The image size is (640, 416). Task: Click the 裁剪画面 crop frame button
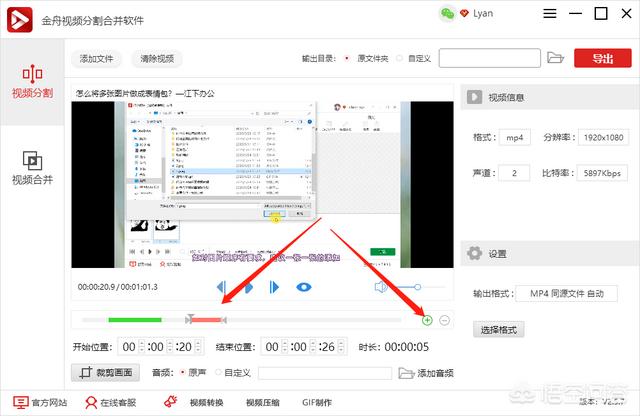pos(105,373)
